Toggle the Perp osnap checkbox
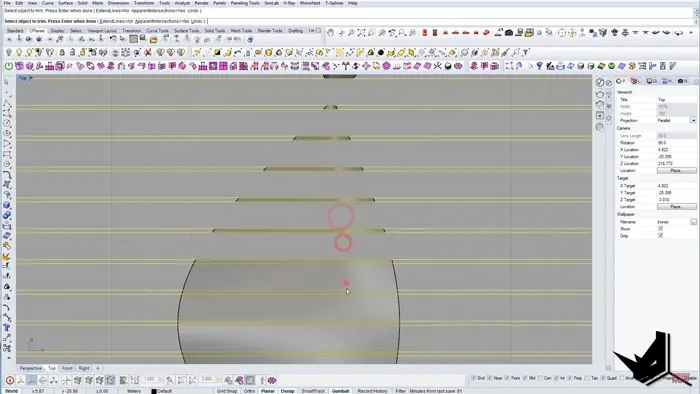This screenshot has height=394, width=700. 570,378
